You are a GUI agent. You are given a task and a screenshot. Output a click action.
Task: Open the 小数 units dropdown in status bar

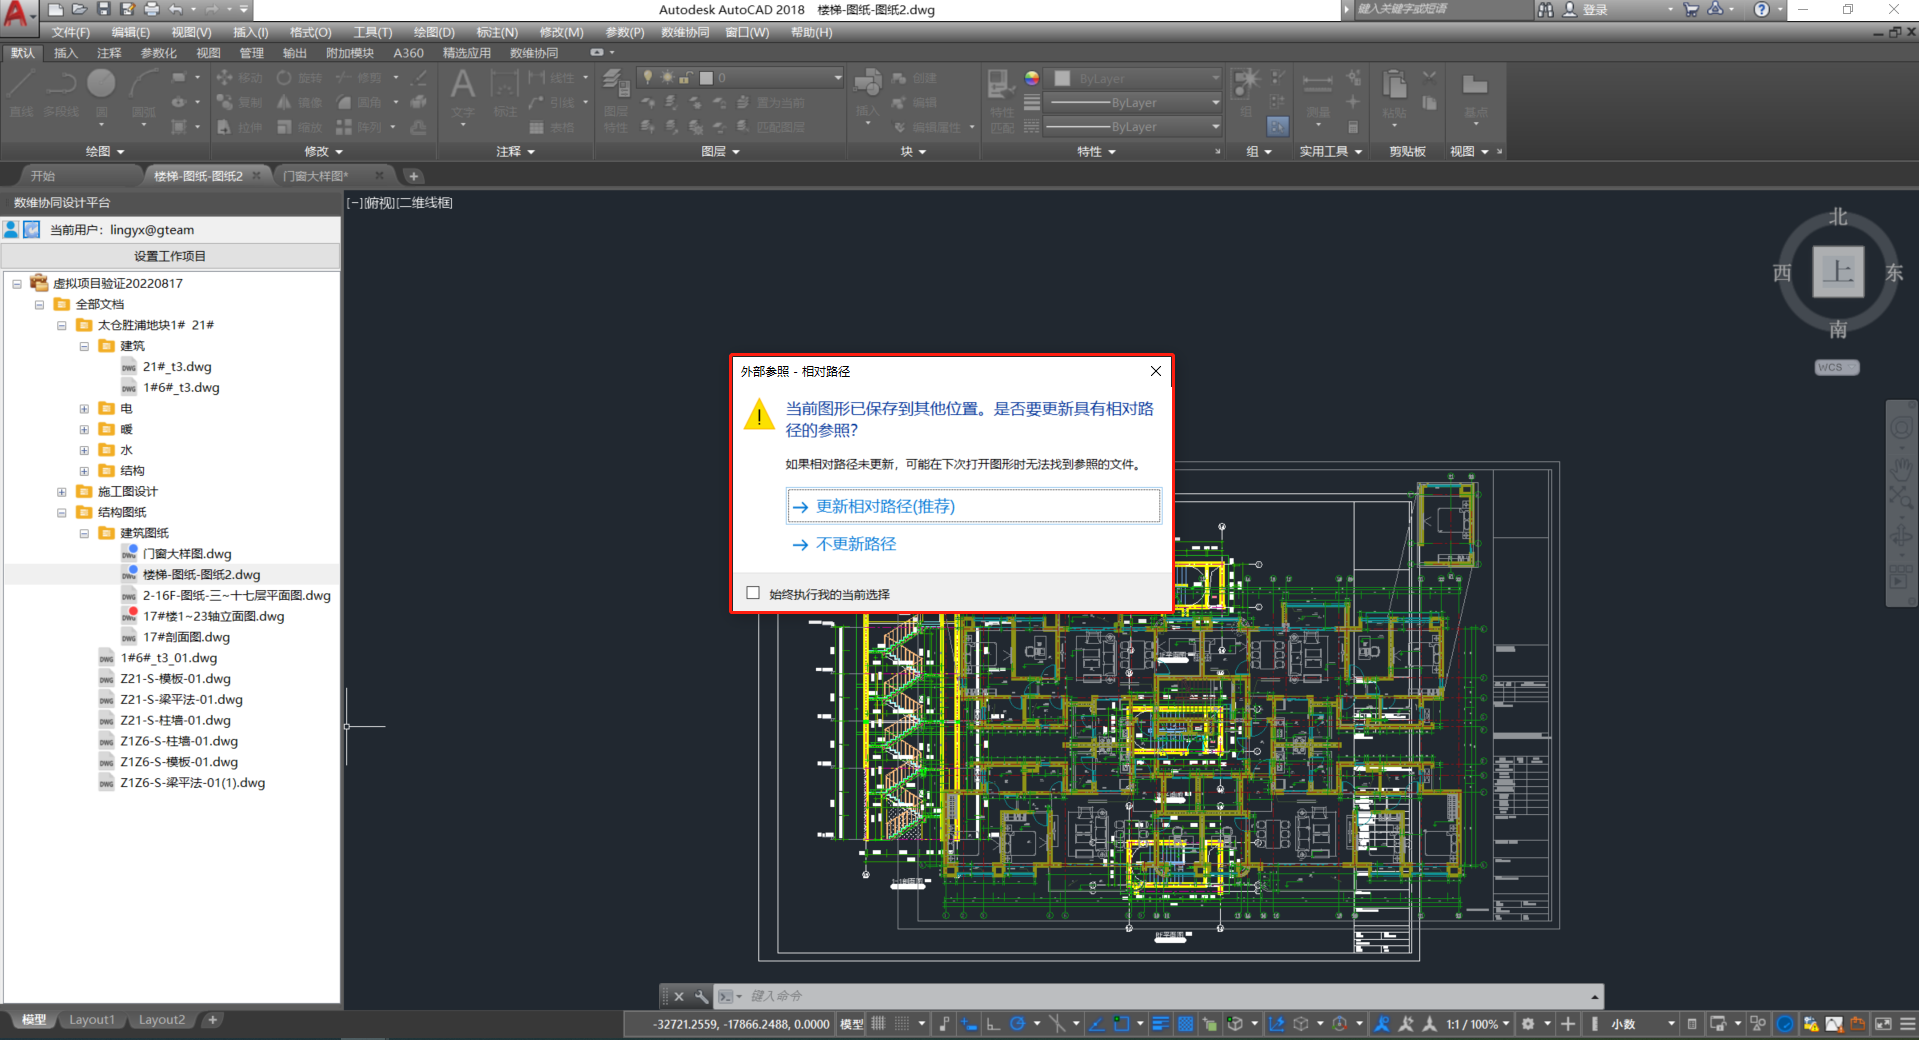click(1641, 1024)
